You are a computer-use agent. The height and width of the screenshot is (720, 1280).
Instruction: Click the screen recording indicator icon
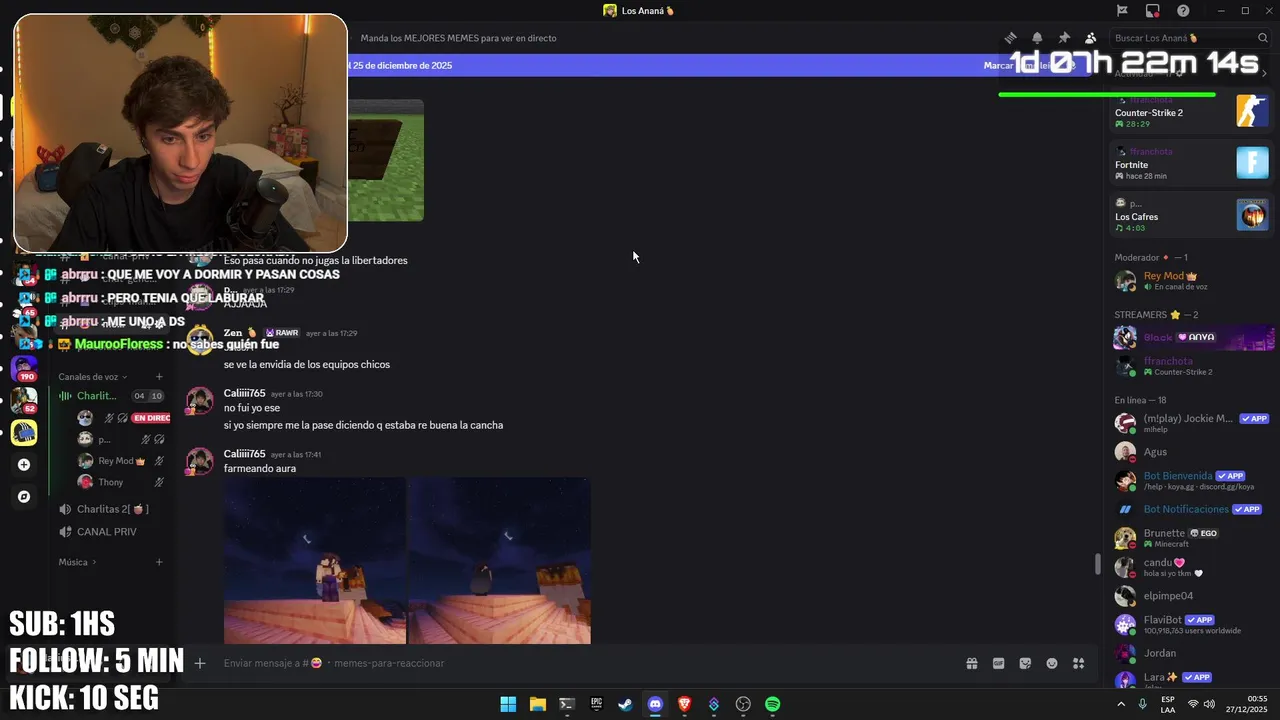pyautogui.click(x=1153, y=11)
